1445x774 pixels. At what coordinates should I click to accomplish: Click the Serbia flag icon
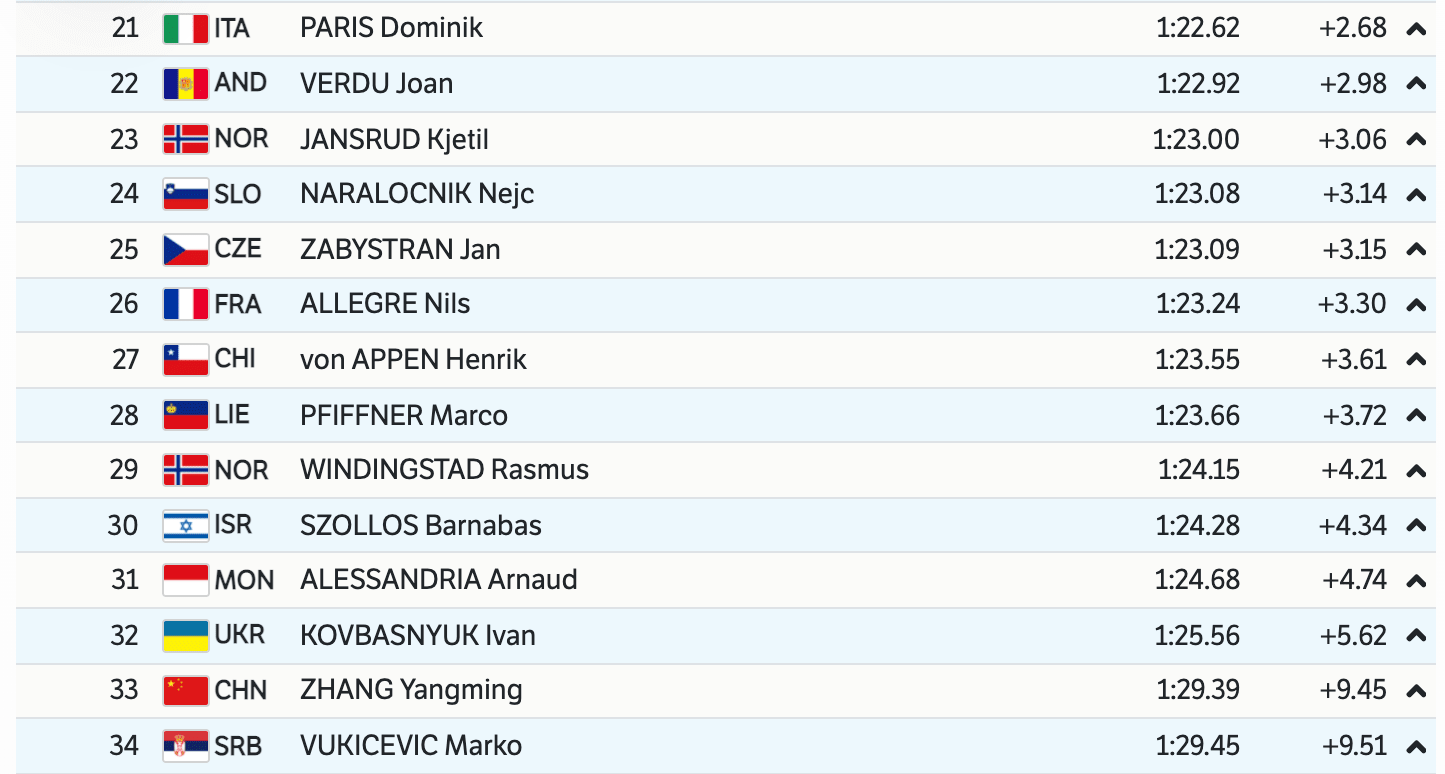coord(185,745)
